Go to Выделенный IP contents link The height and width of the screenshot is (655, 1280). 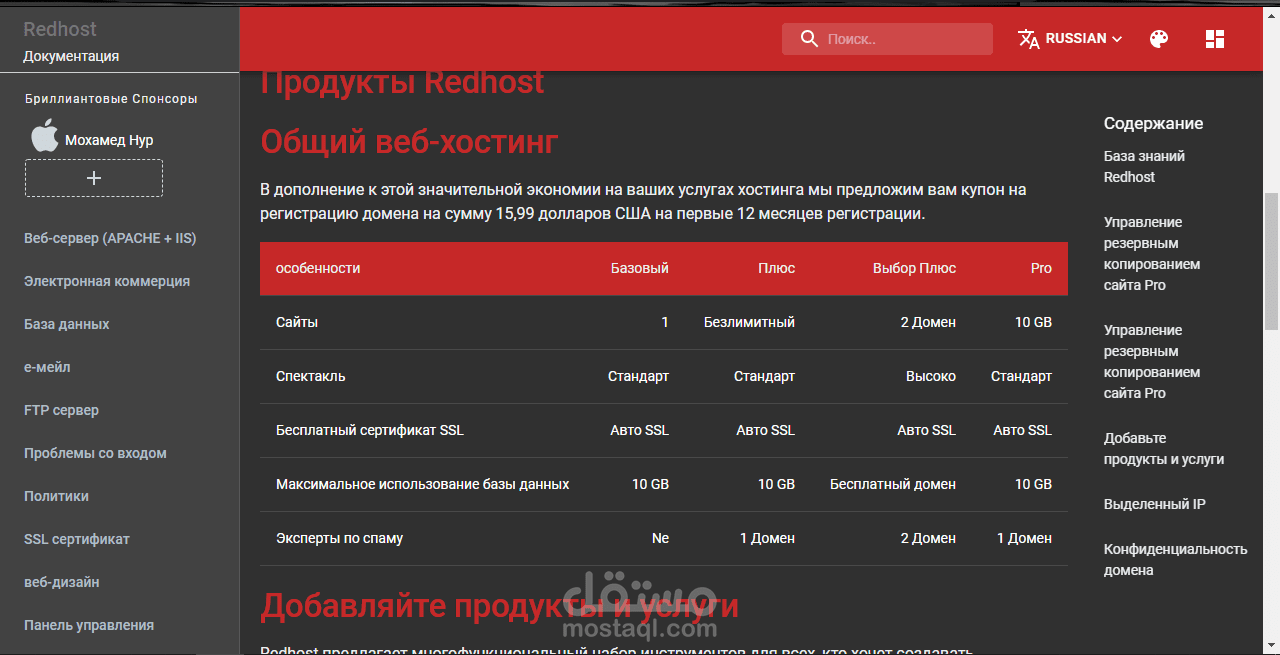point(1154,504)
